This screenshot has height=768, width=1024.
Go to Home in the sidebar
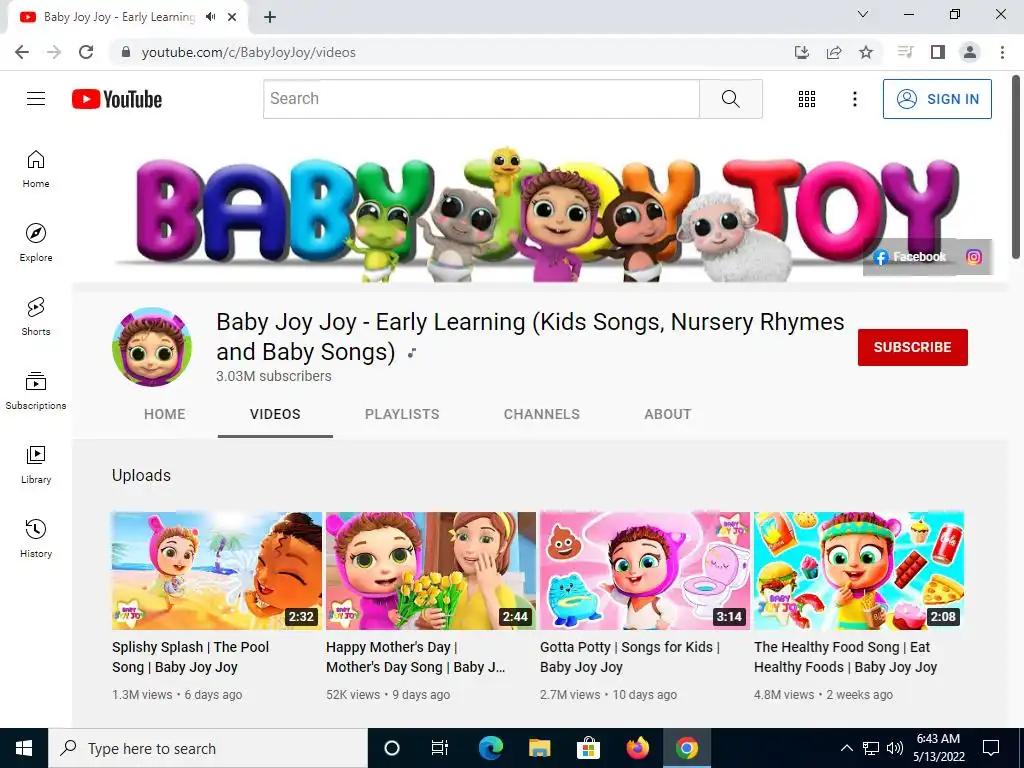[x=36, y=168]
